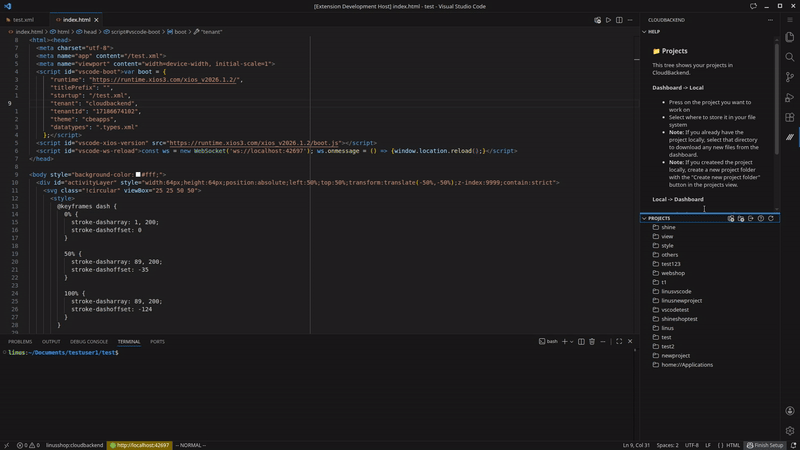Click the Spaces: 2 indentation item
This screenshot has height=450, width=800.
pyautogui.click(x=667, y=445)
